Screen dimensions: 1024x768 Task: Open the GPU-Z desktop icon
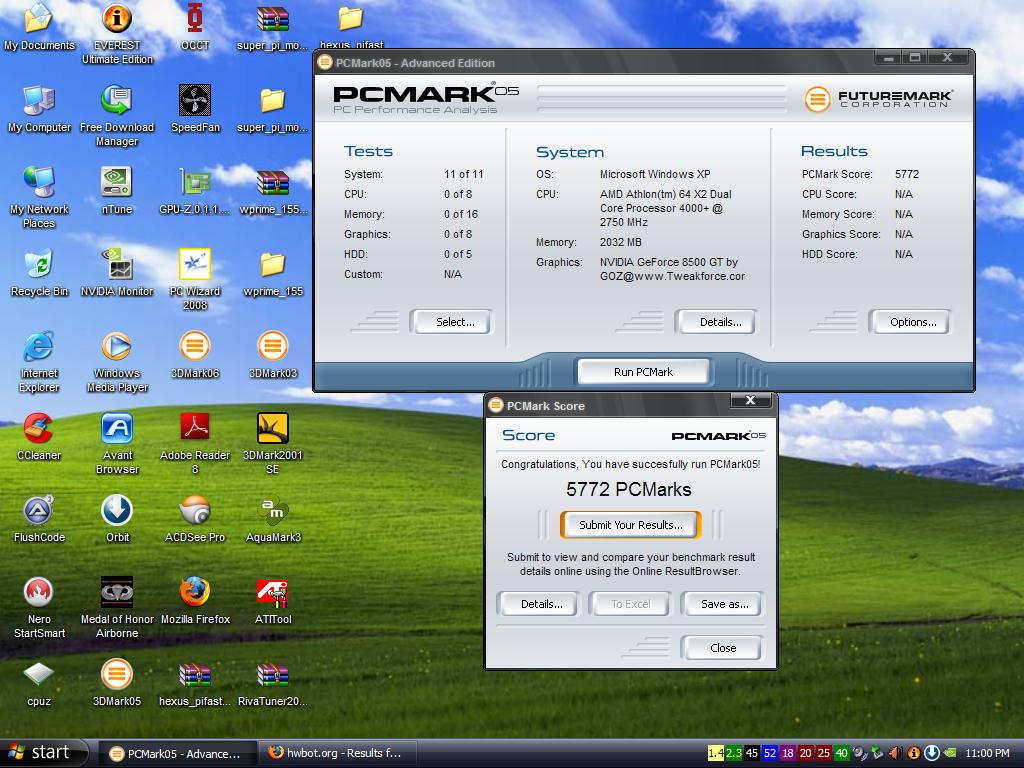pyautogui.click(x=195, y=191)
